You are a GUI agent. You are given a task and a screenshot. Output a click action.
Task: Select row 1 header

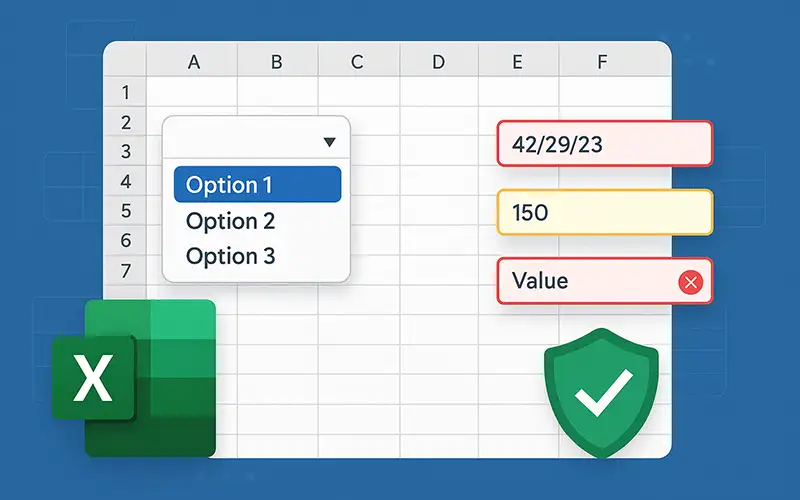[126, 93]
